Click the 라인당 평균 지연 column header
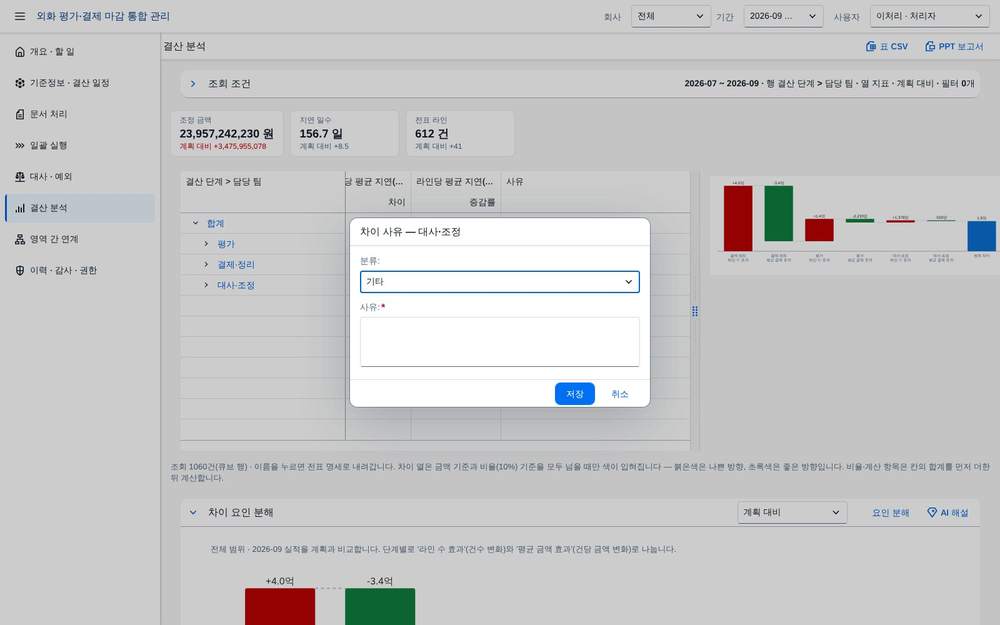 (455, 182)
